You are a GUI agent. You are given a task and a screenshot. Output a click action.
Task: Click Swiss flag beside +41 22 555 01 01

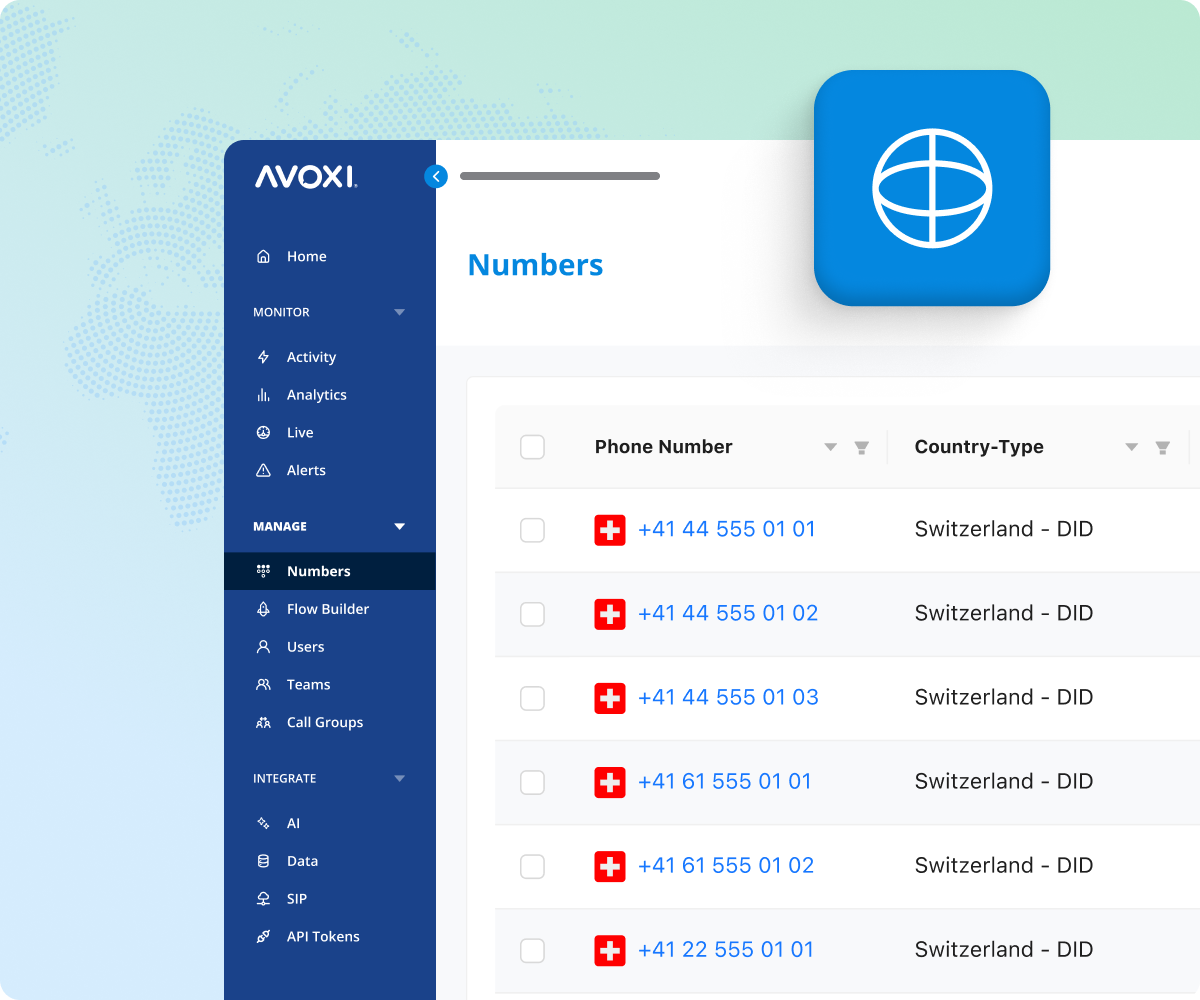tap(610, 950)
